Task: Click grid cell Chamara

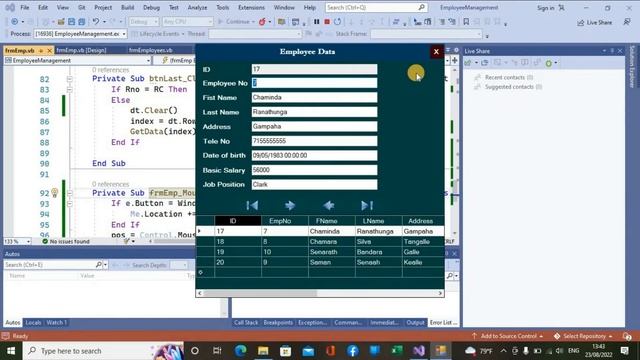Action: point(331,242)
